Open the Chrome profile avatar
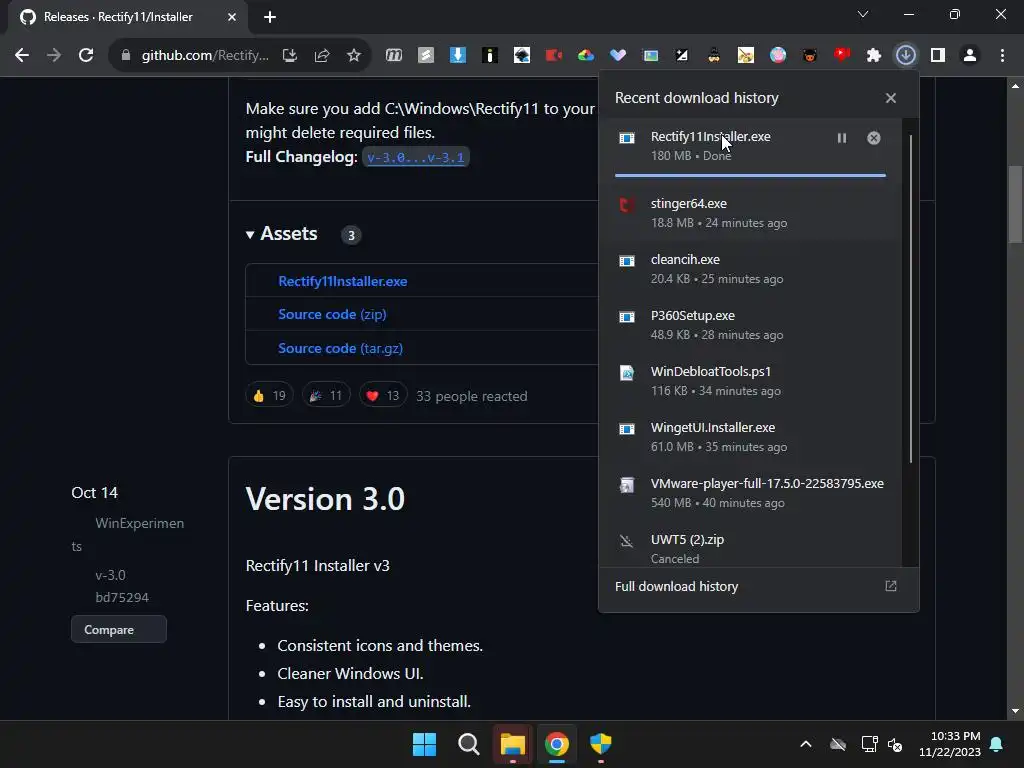The width and height of the screenshot is (1024, 768). (x=970, y=56)
